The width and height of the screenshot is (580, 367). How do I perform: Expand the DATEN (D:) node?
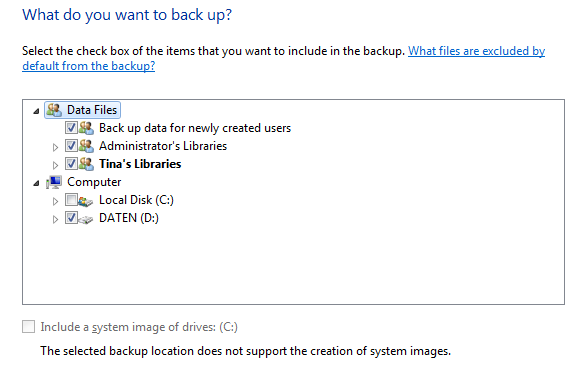pos(55,219)
